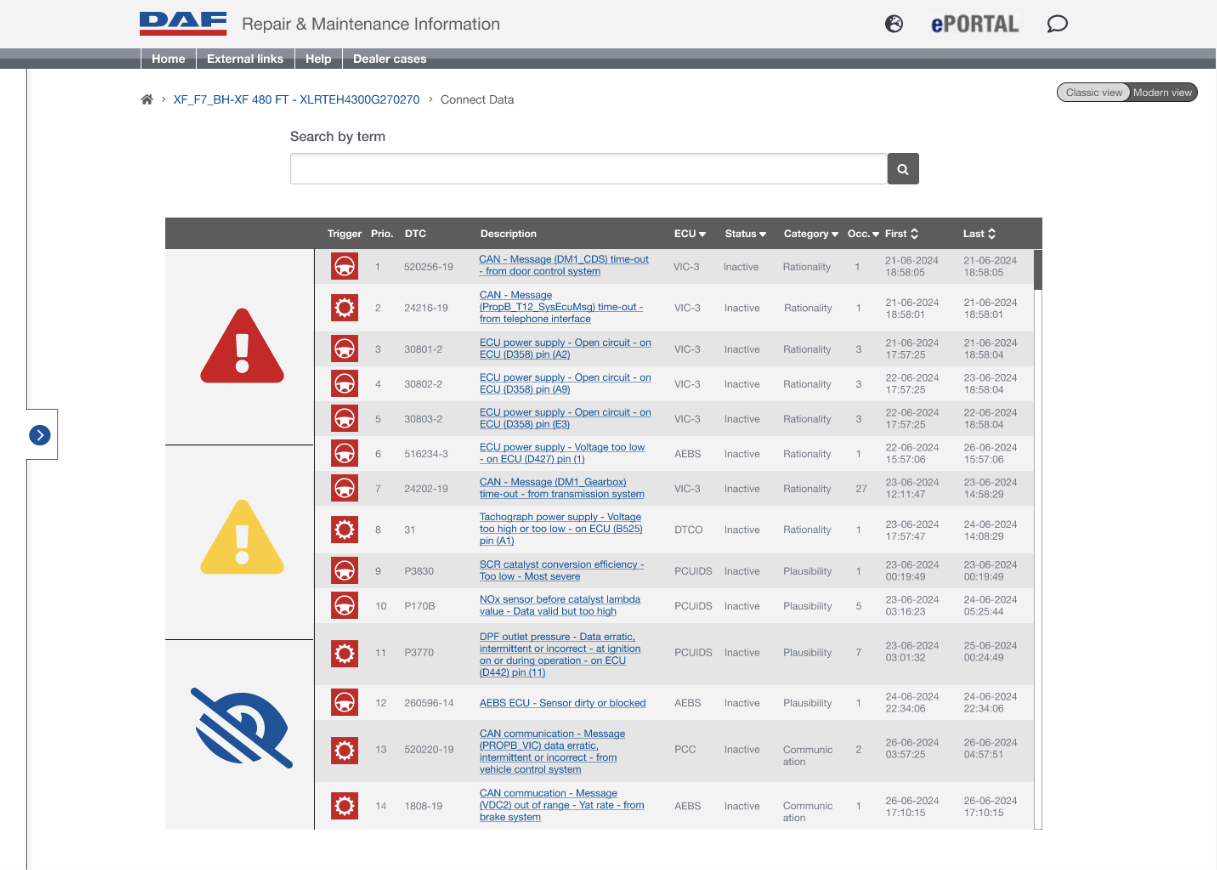This screenshot has height=870, width=1217.
Task: Select the yellow warning triangle filter
Action: [x=239, y=541]
